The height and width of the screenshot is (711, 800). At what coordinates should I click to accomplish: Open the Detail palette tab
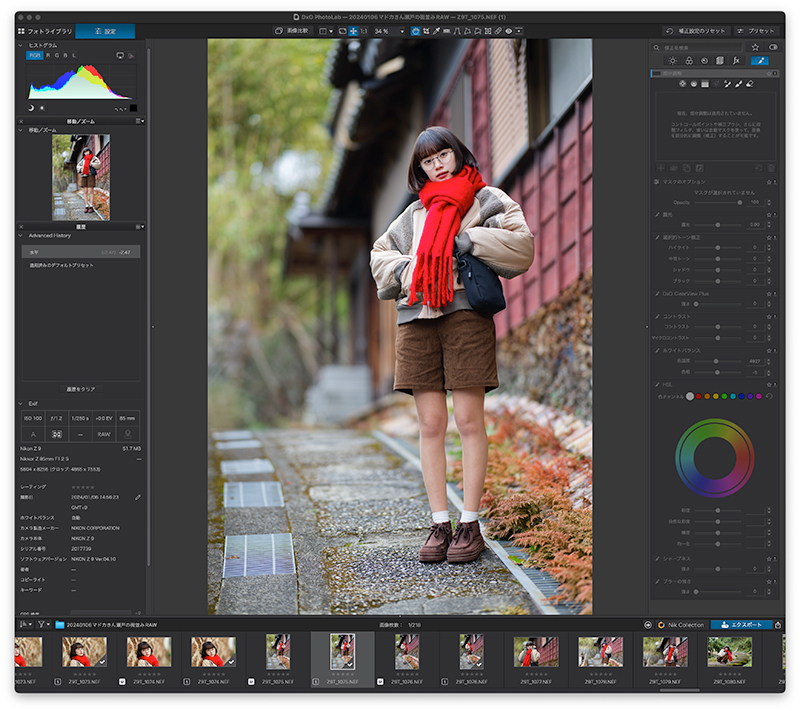[x=705, y=61]
